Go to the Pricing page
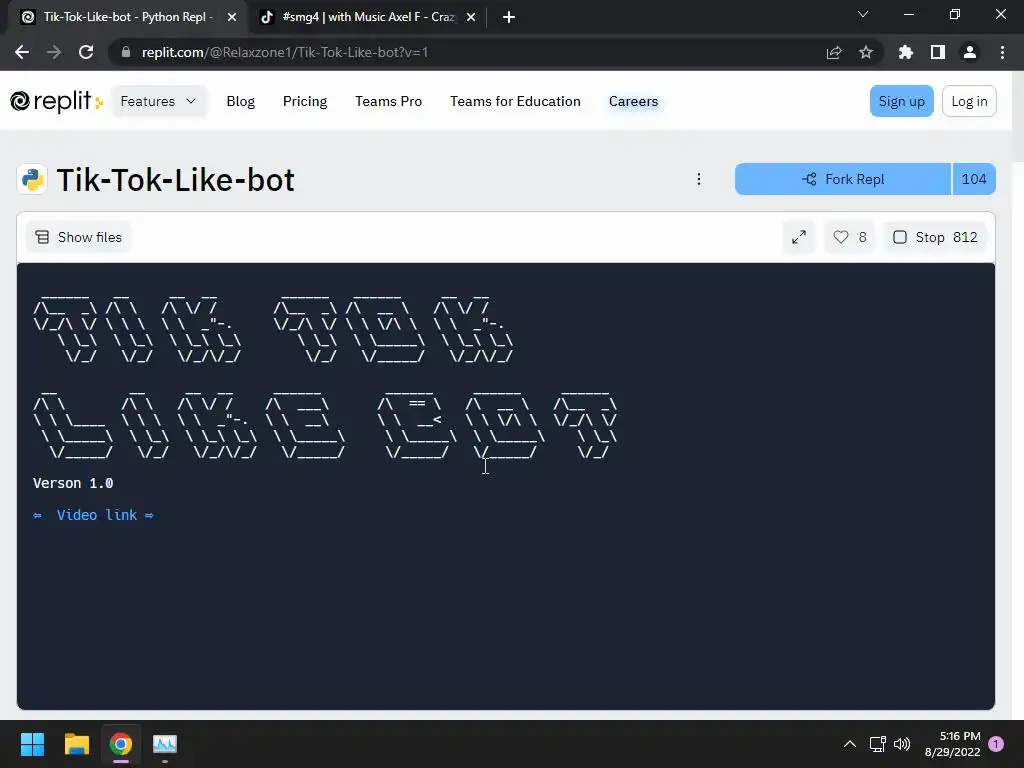Image resolution: width=1024 pixels, height=768 pixels. (305, 101)
